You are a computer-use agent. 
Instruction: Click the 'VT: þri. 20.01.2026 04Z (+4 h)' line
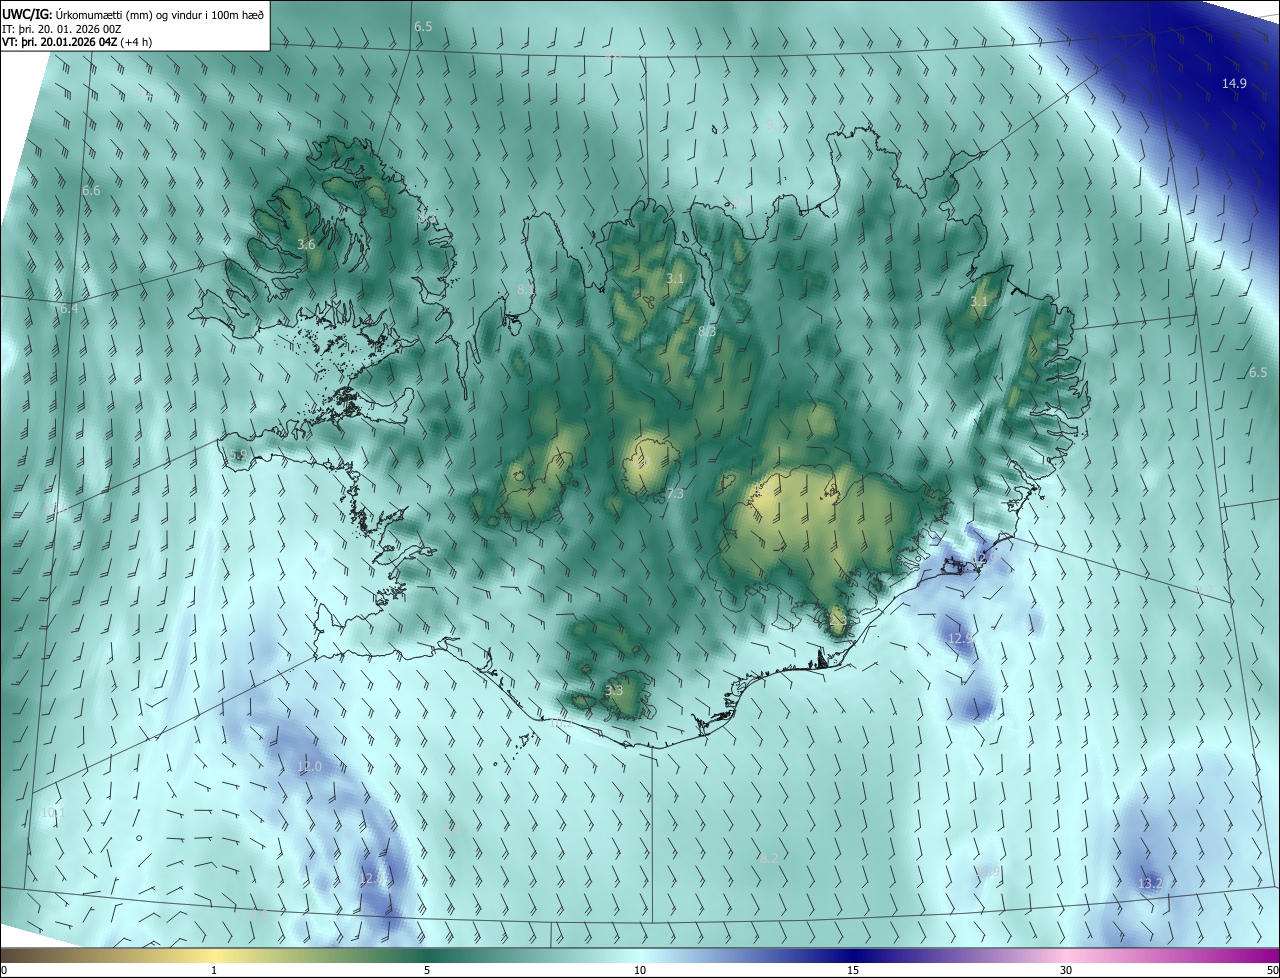(x=75, y=42)
